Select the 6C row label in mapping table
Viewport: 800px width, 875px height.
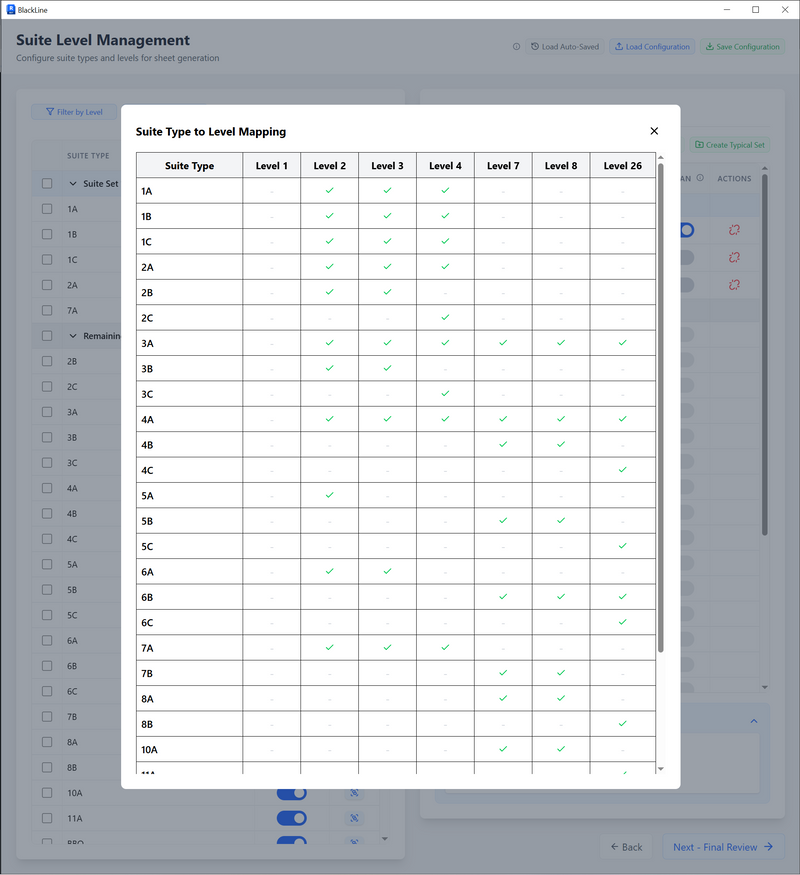coord(147,623)
